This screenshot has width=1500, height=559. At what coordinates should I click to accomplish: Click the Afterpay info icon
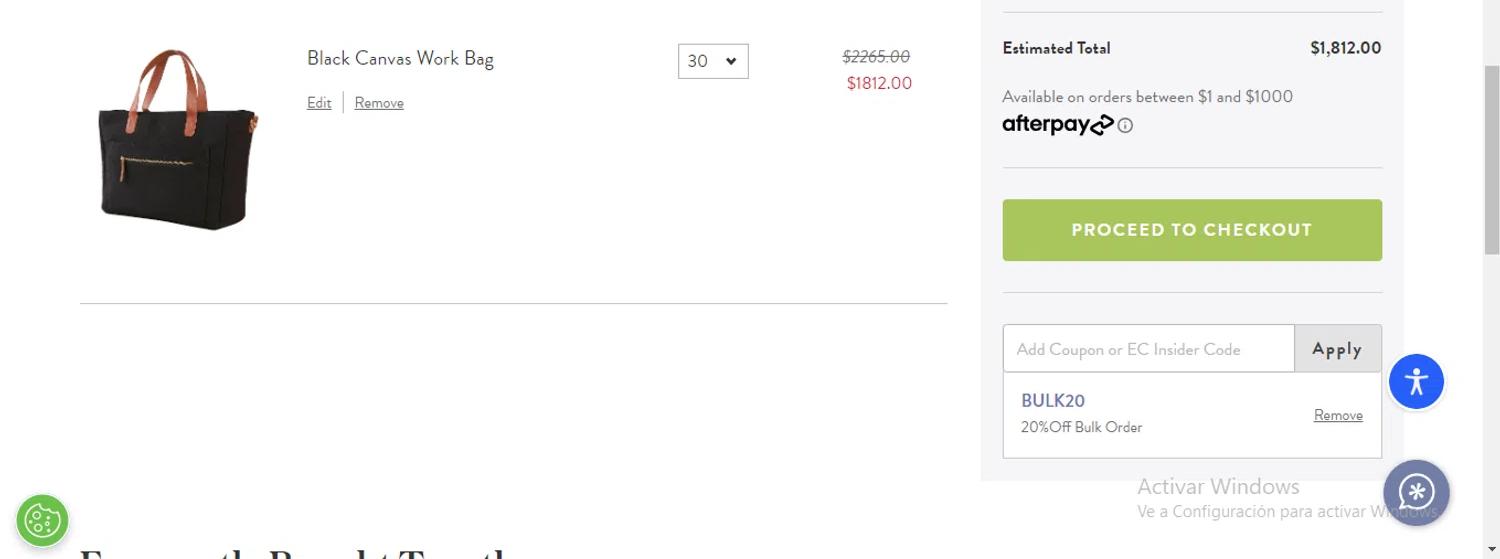(1125, 126)
